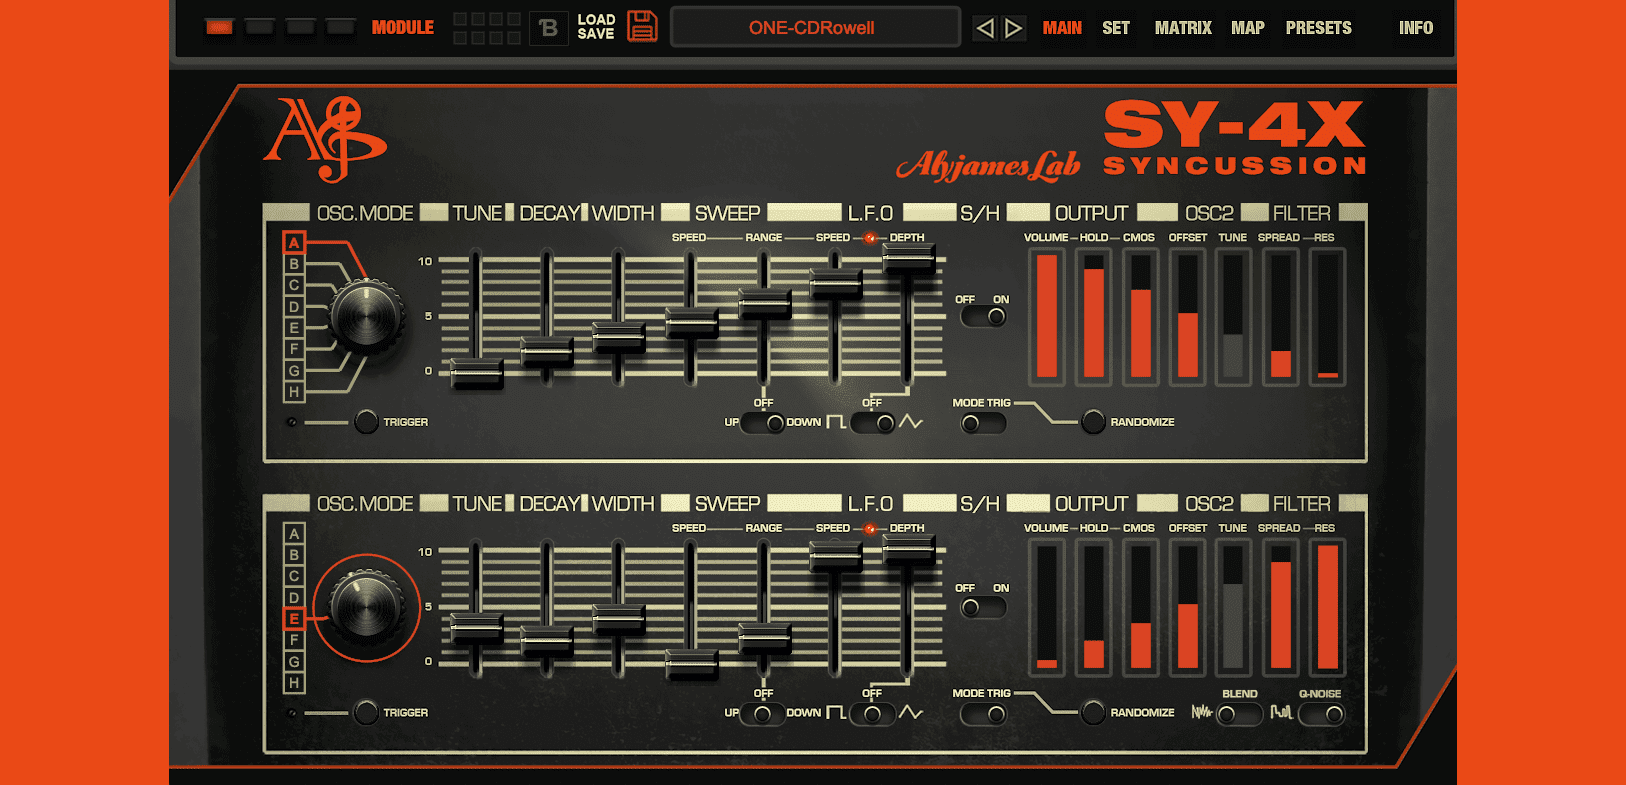Click the LOAD SAVE label
Image resolution: width=1626 pixels, height=785 pixels.
click(596, 27)
